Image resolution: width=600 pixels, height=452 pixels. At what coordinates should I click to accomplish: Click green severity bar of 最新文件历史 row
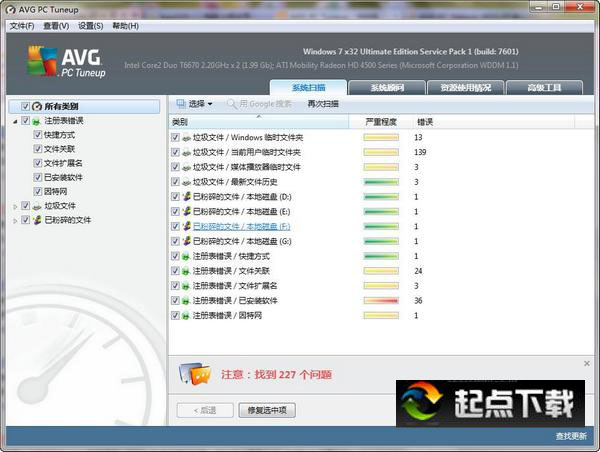[x=381, y=182]
